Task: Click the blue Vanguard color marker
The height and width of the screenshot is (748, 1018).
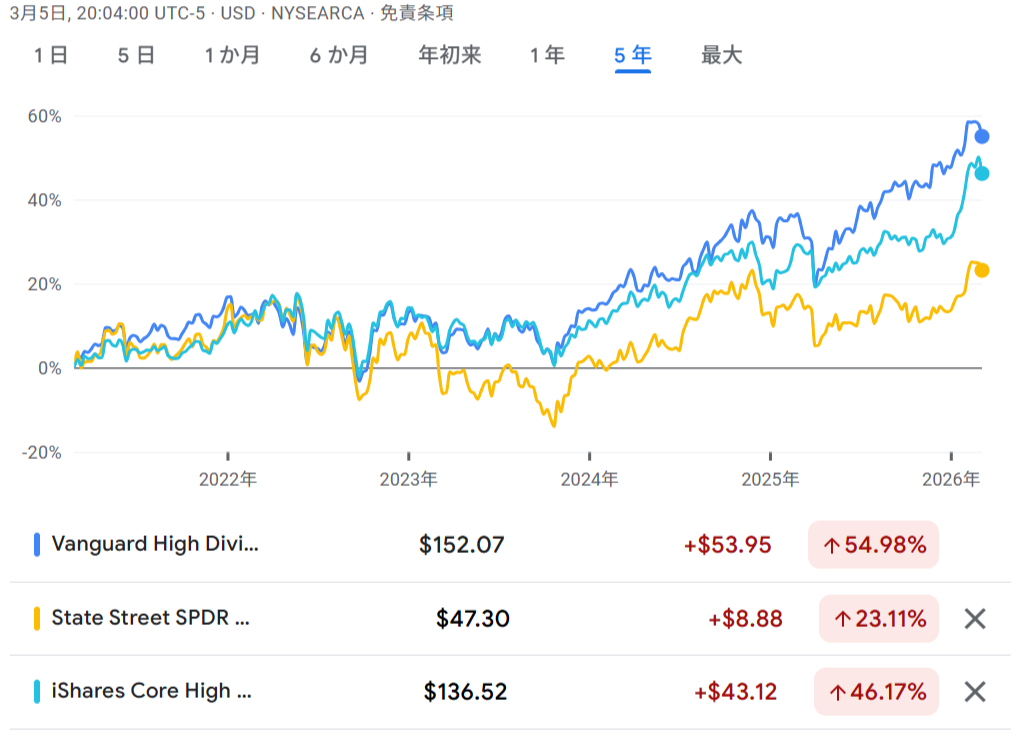Action: [x=37, y=545]
